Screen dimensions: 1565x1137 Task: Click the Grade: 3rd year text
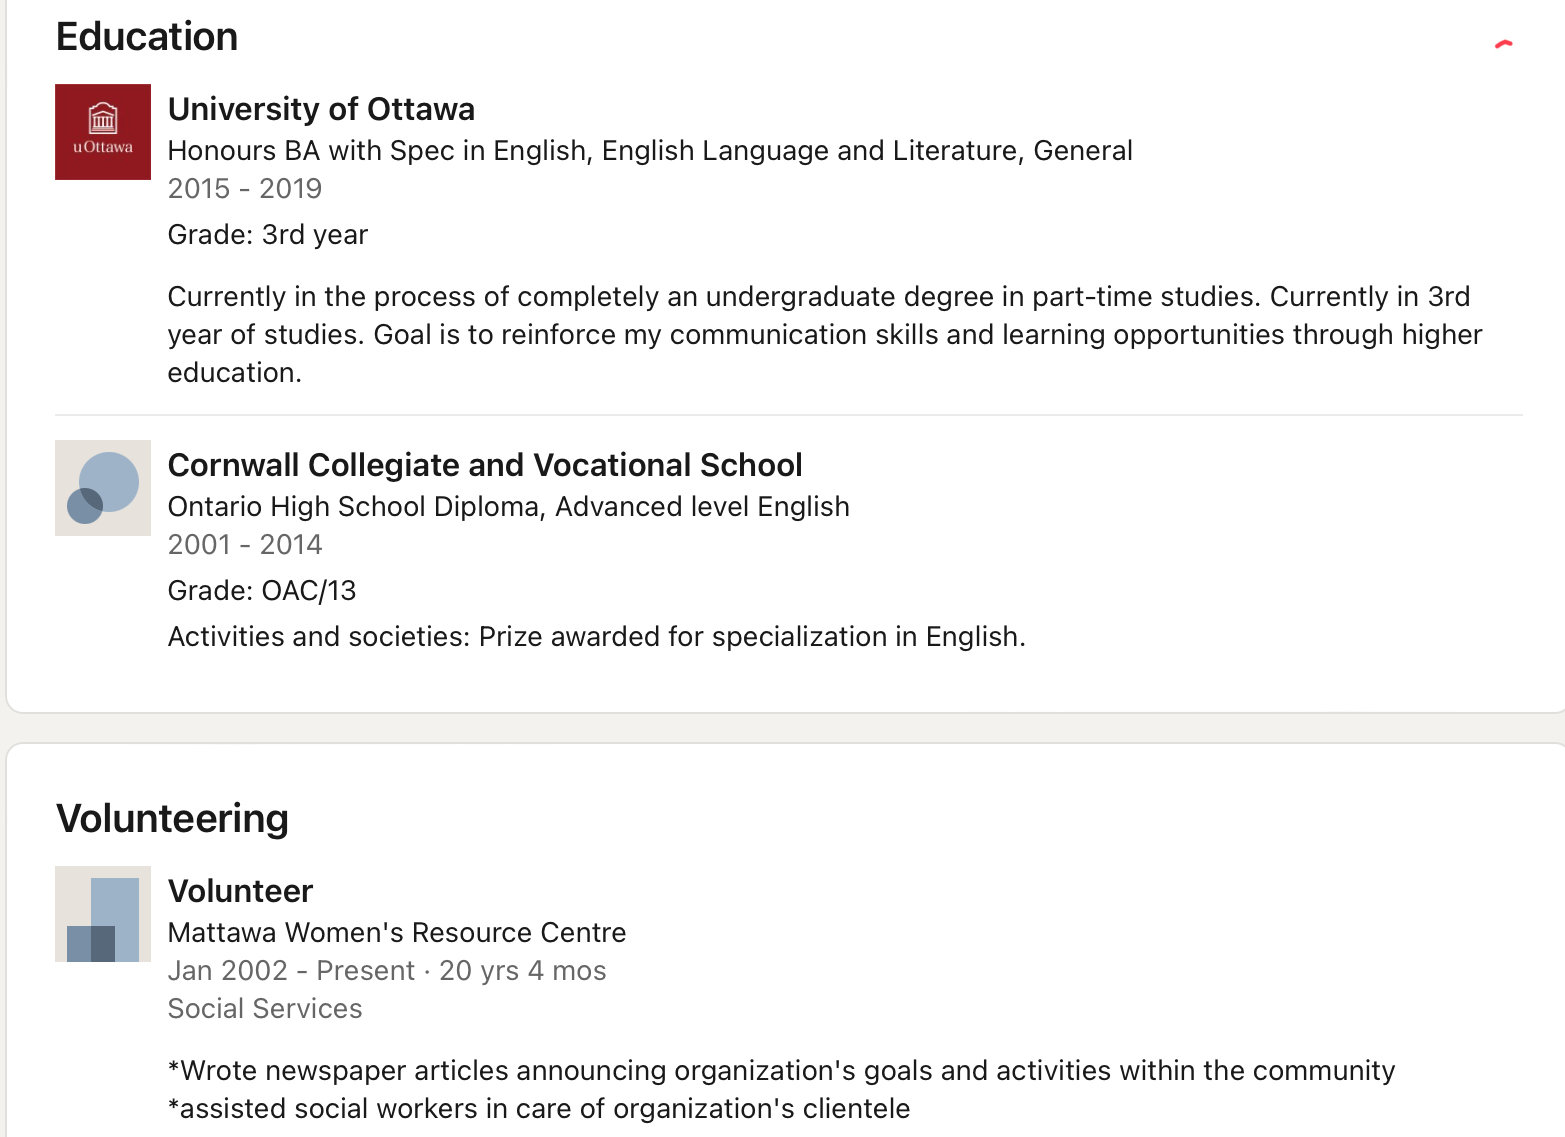tap(268, 234)
